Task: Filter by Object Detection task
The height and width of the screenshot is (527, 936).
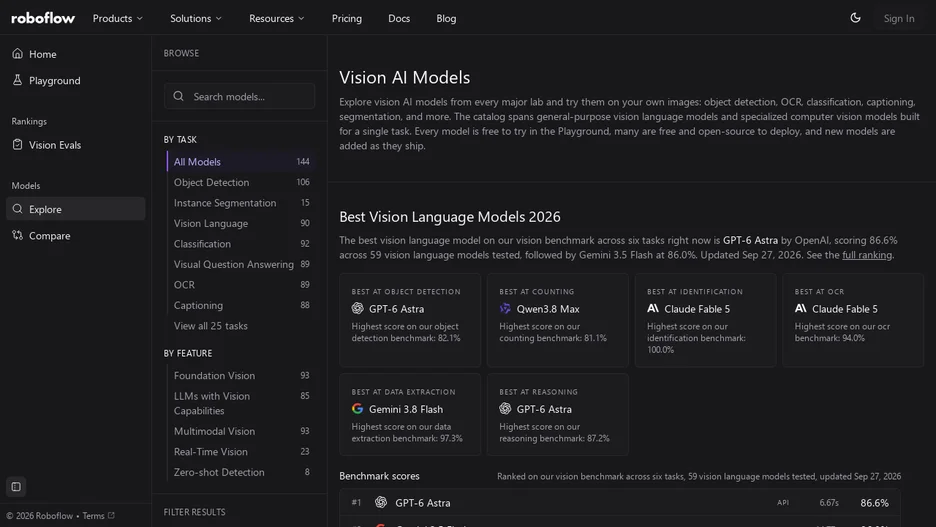Action: pyautogui.click(x=241, y=182)
